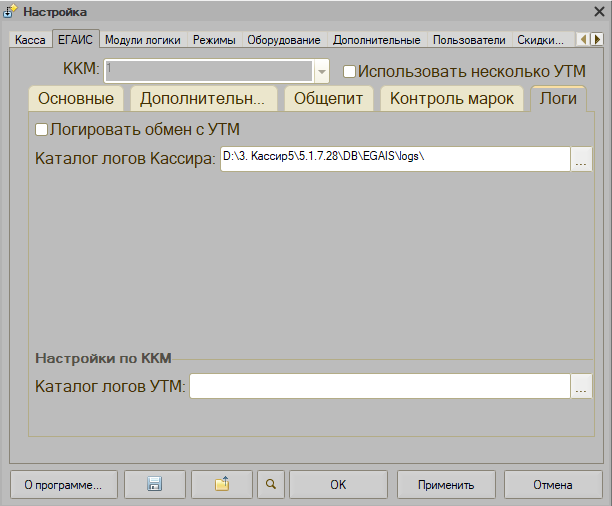Viewport: 612px width, 506px height.
Task: Click the export settings folder icon
Action: tap(222, 485)
